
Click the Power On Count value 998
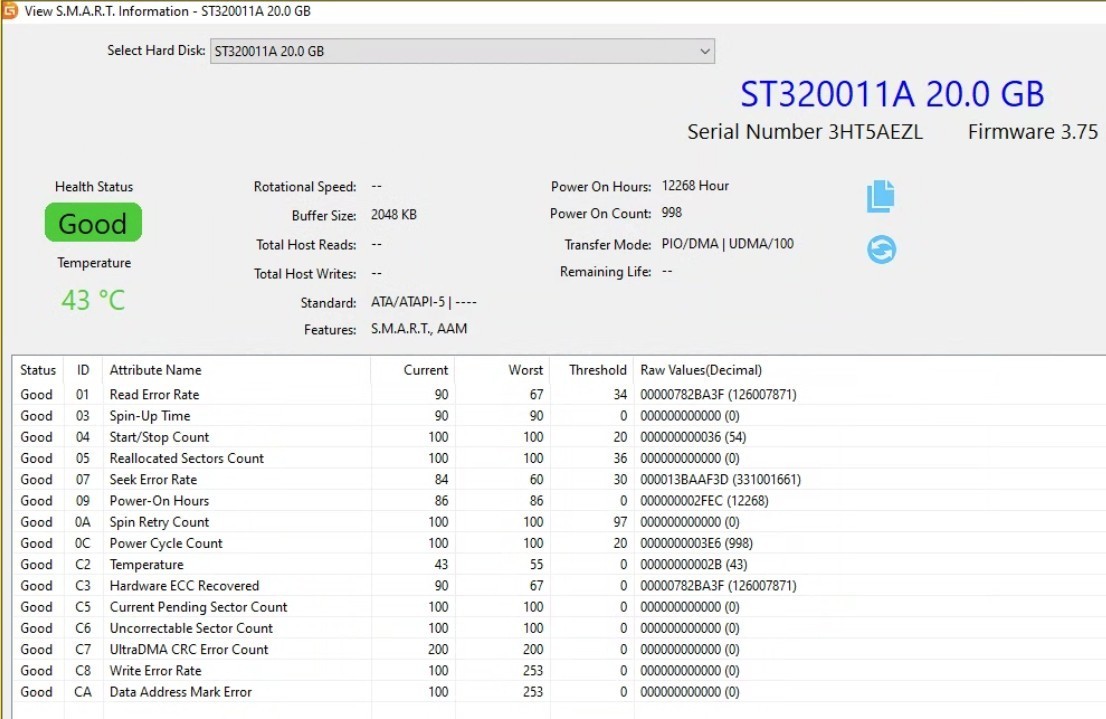pos(672,212)
